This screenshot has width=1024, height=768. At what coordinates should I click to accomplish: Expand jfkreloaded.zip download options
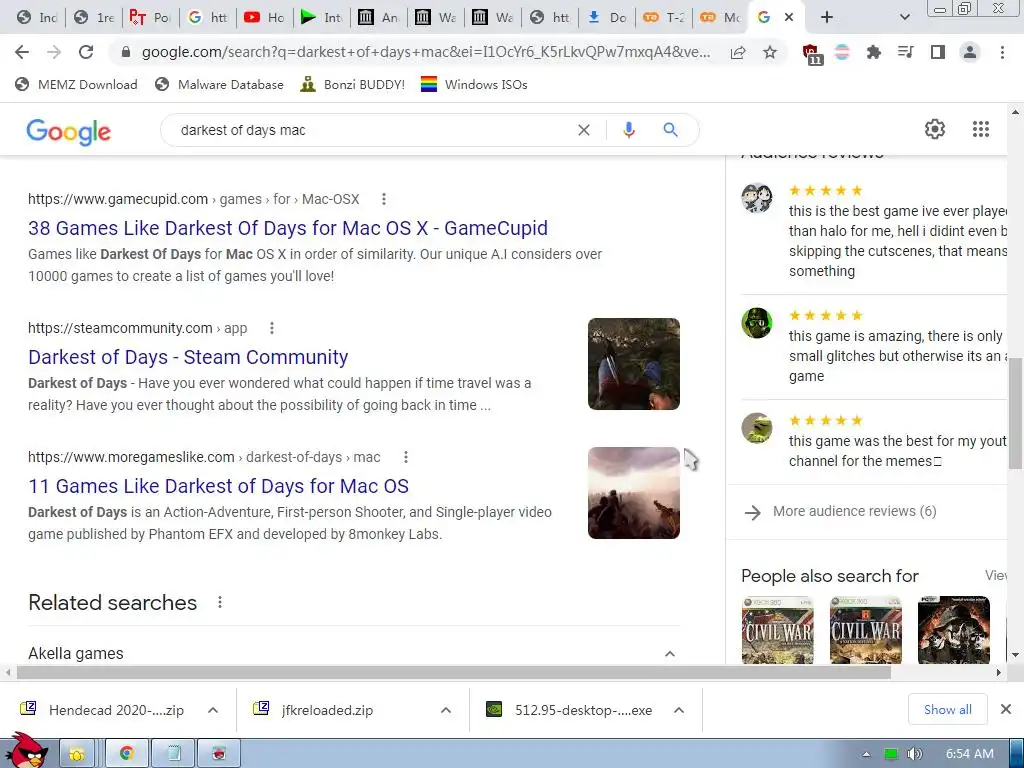[x=446, y=710]
